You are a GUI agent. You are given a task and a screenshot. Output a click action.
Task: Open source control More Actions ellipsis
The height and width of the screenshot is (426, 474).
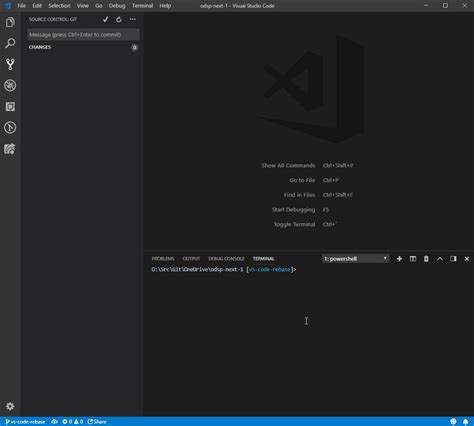133,19
